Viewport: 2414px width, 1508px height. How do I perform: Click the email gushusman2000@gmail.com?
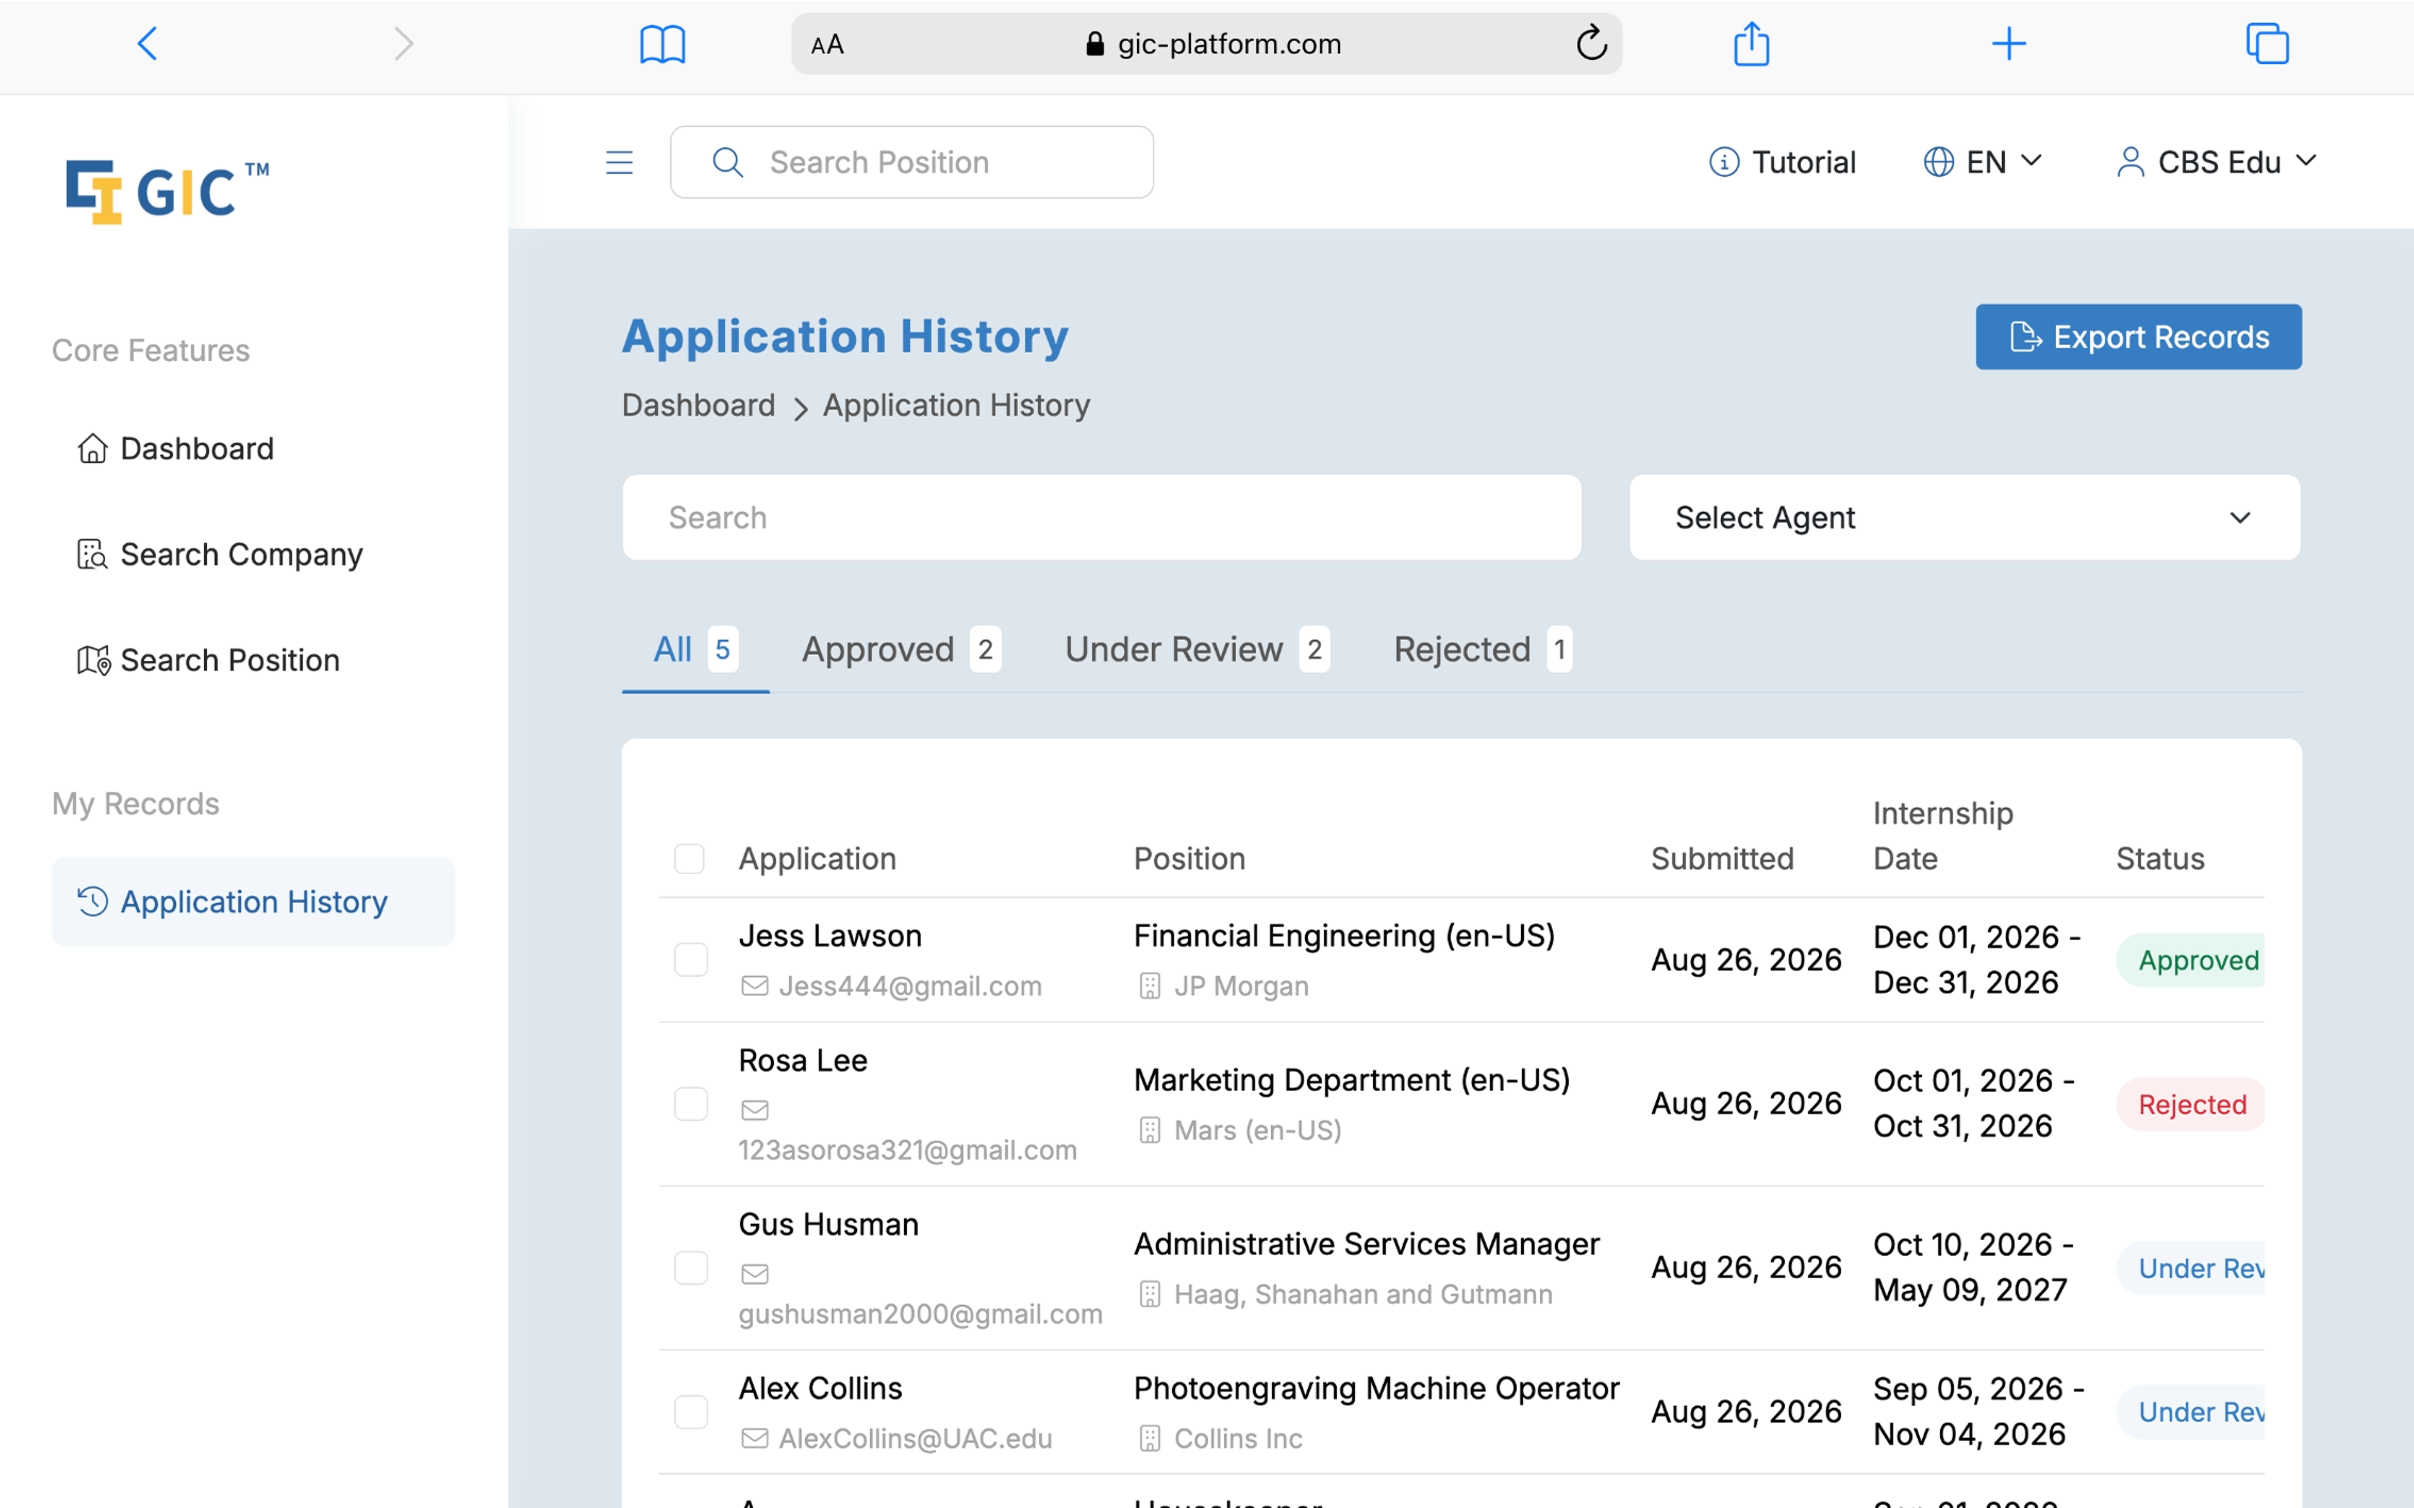click(920, 1314)
